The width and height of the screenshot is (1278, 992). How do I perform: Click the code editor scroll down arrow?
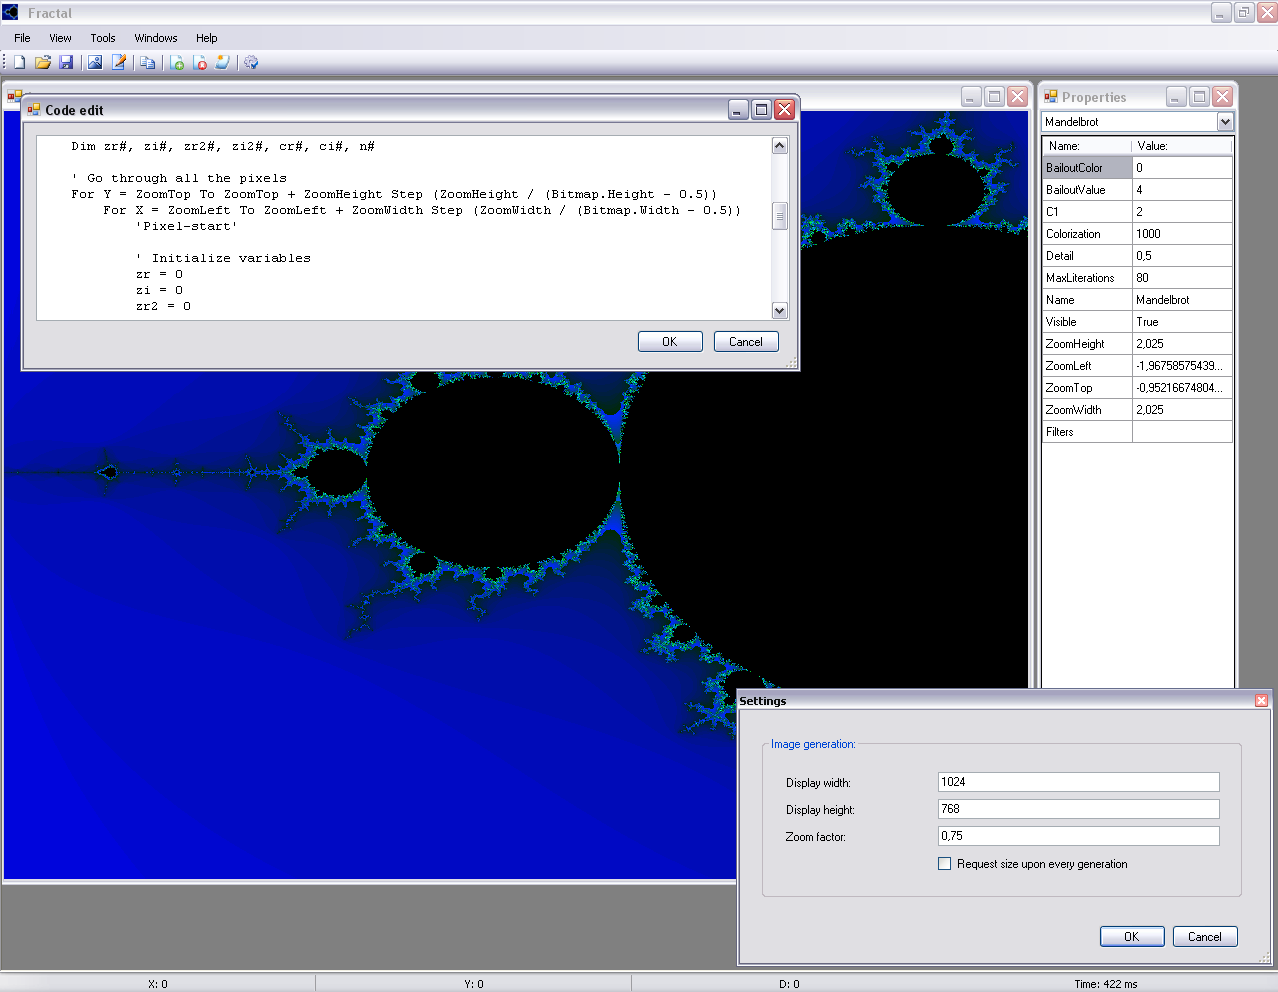(780, 311)
